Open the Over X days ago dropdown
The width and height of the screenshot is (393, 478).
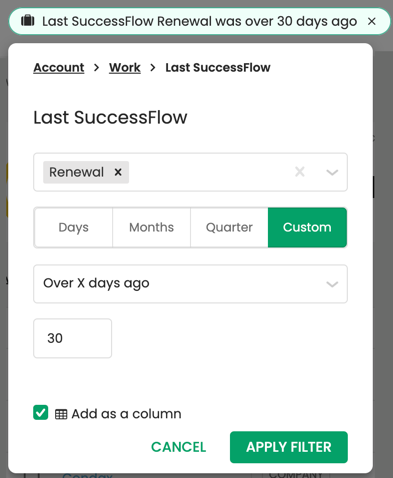(x=190, y=284)
